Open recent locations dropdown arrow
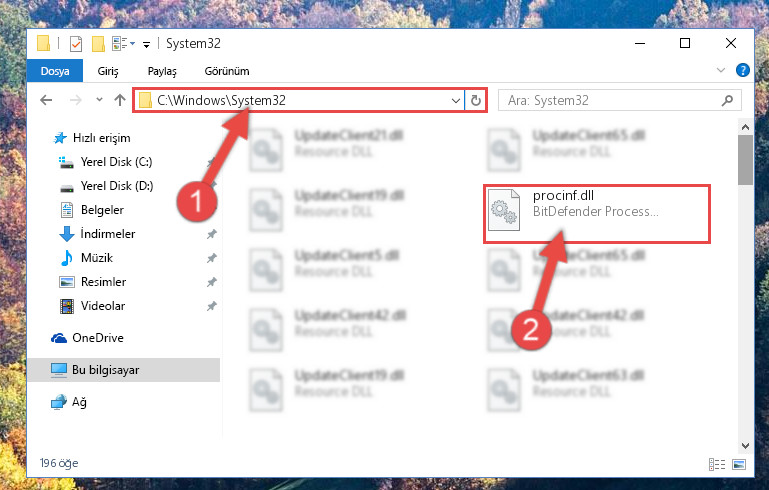Image resolution: width=769 pixels, height=490 pixels. [x=99, y=100]
